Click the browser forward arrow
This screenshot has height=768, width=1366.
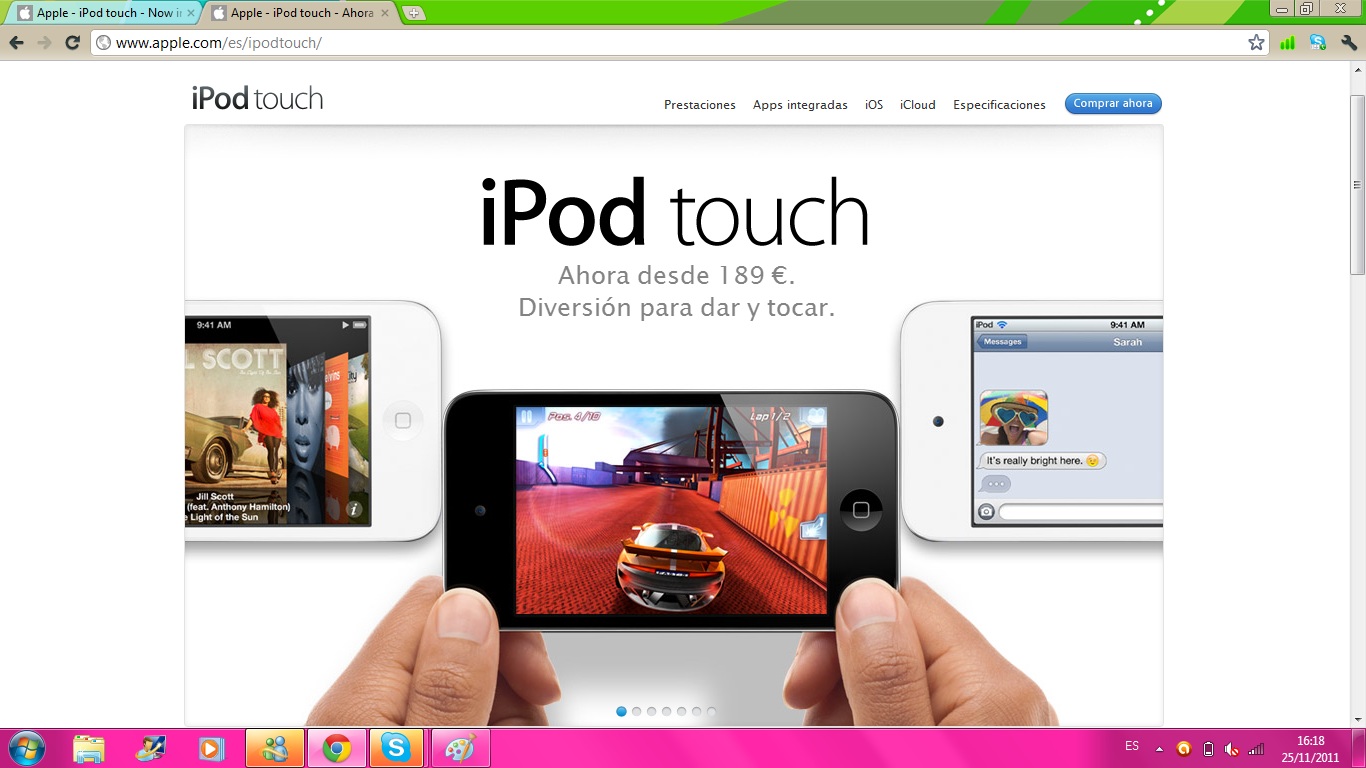point(44,42)
